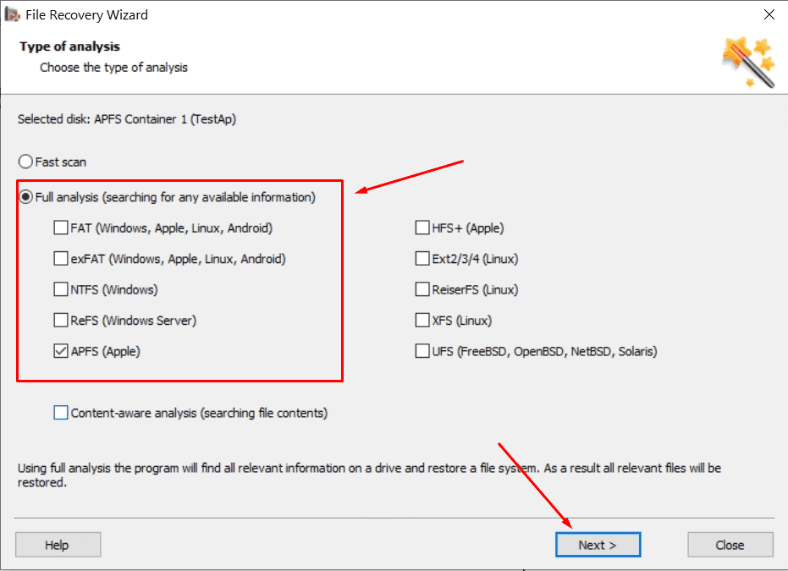Select the Full analysis radio button
Screen dimensions: 788x571
pos(26,197)
